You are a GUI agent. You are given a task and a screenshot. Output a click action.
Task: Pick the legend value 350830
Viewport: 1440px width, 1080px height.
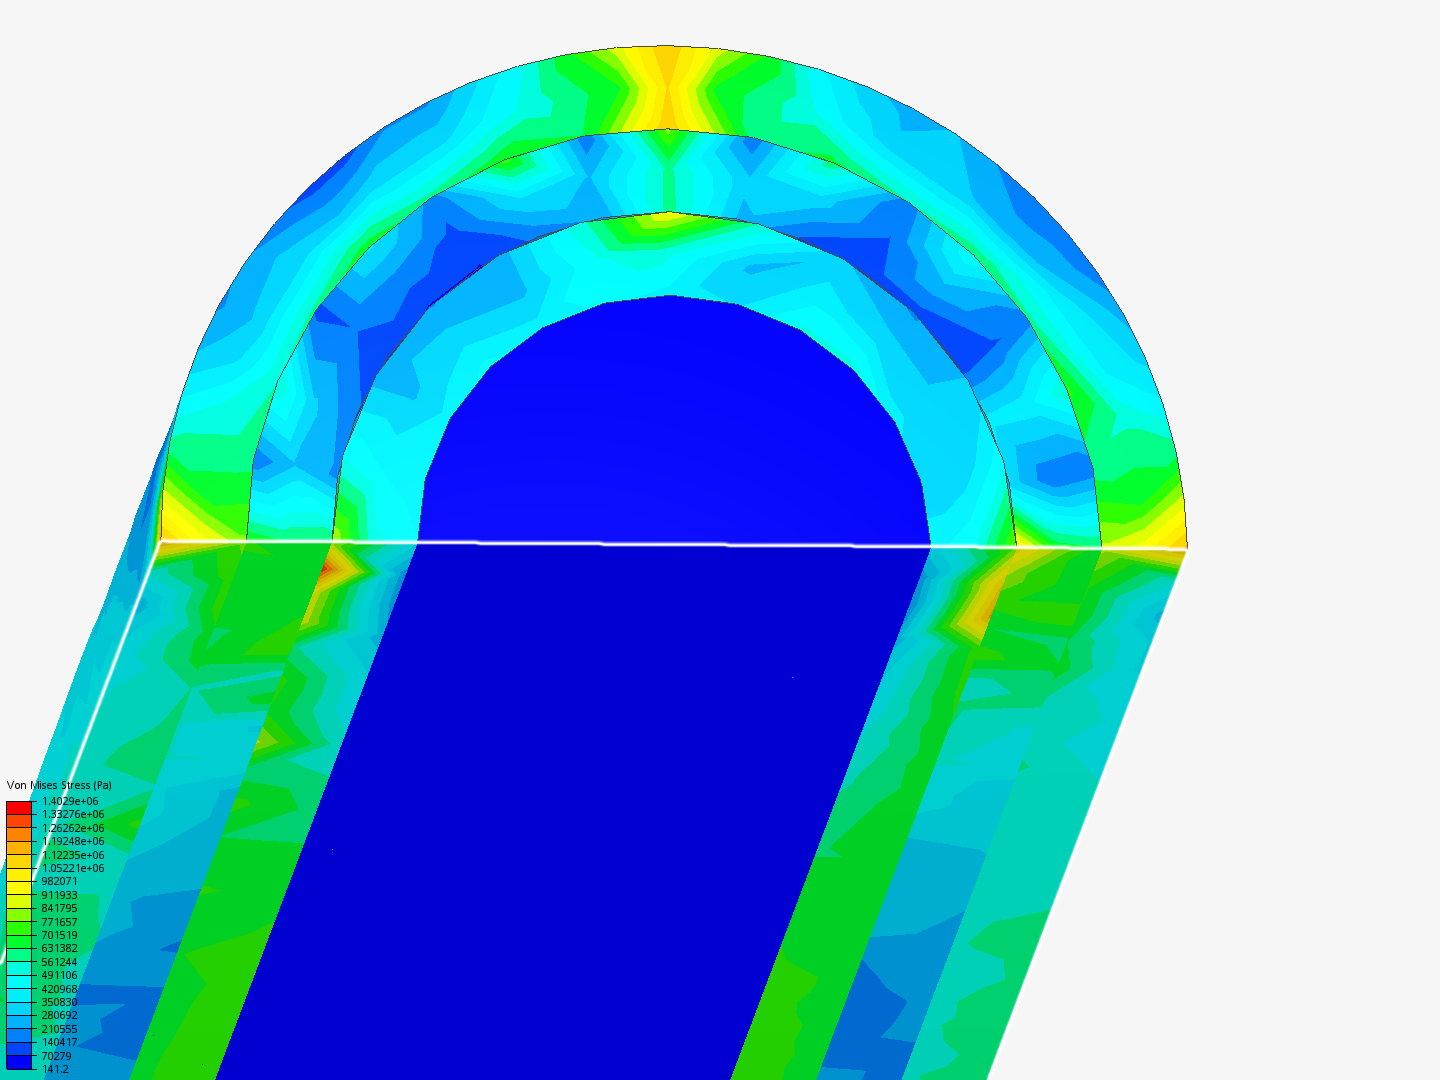pos(59,1002)
